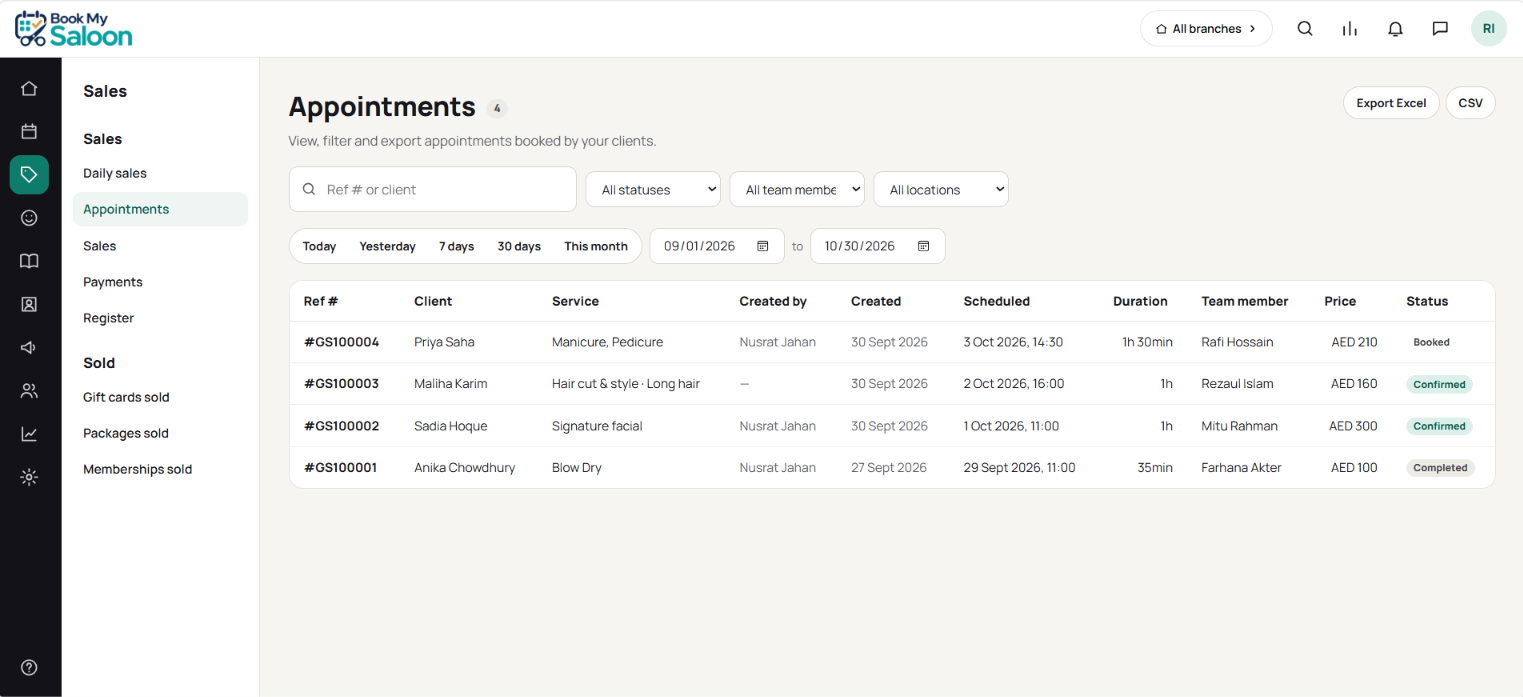1523x697 pixels.
Task: Open the Home icon in the sidebar
Action: tap(29, 88)
